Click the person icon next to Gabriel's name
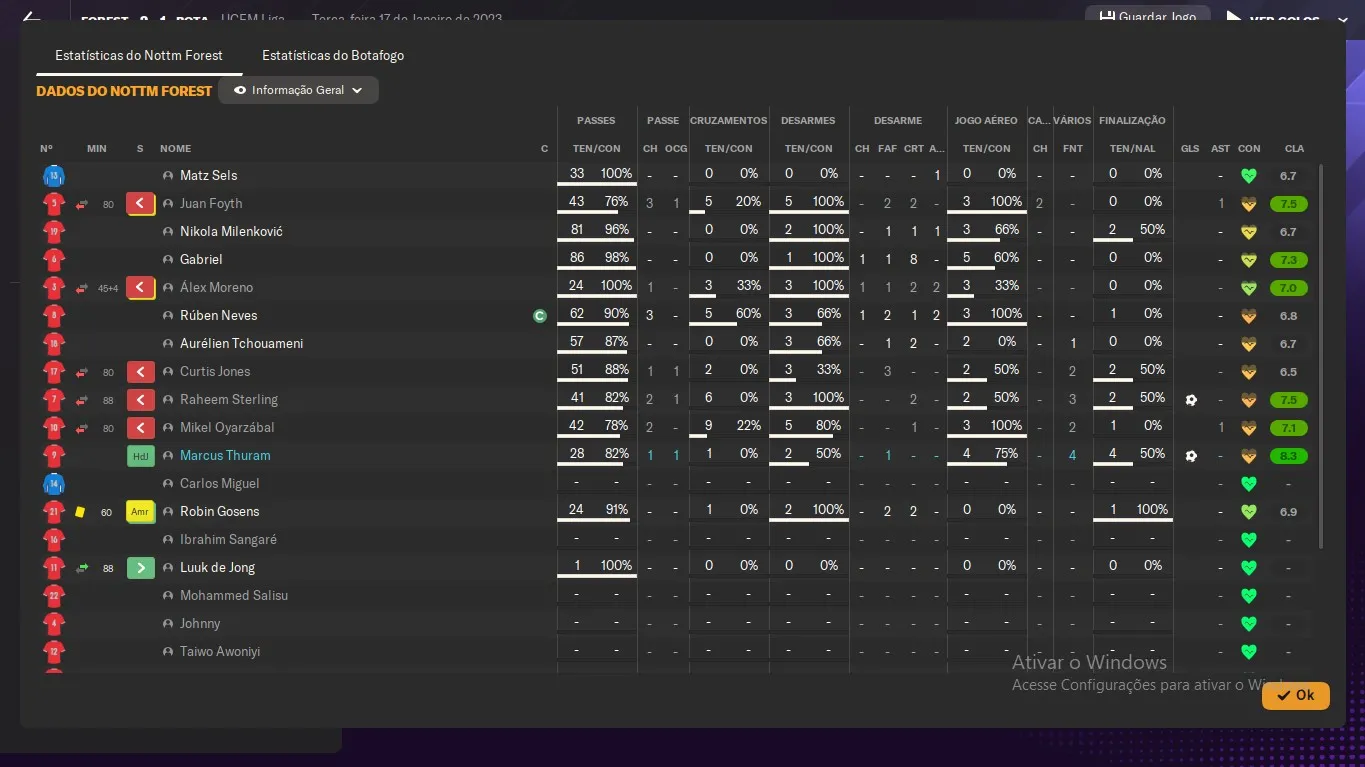The image size is (1365, 767). [168, 260]
